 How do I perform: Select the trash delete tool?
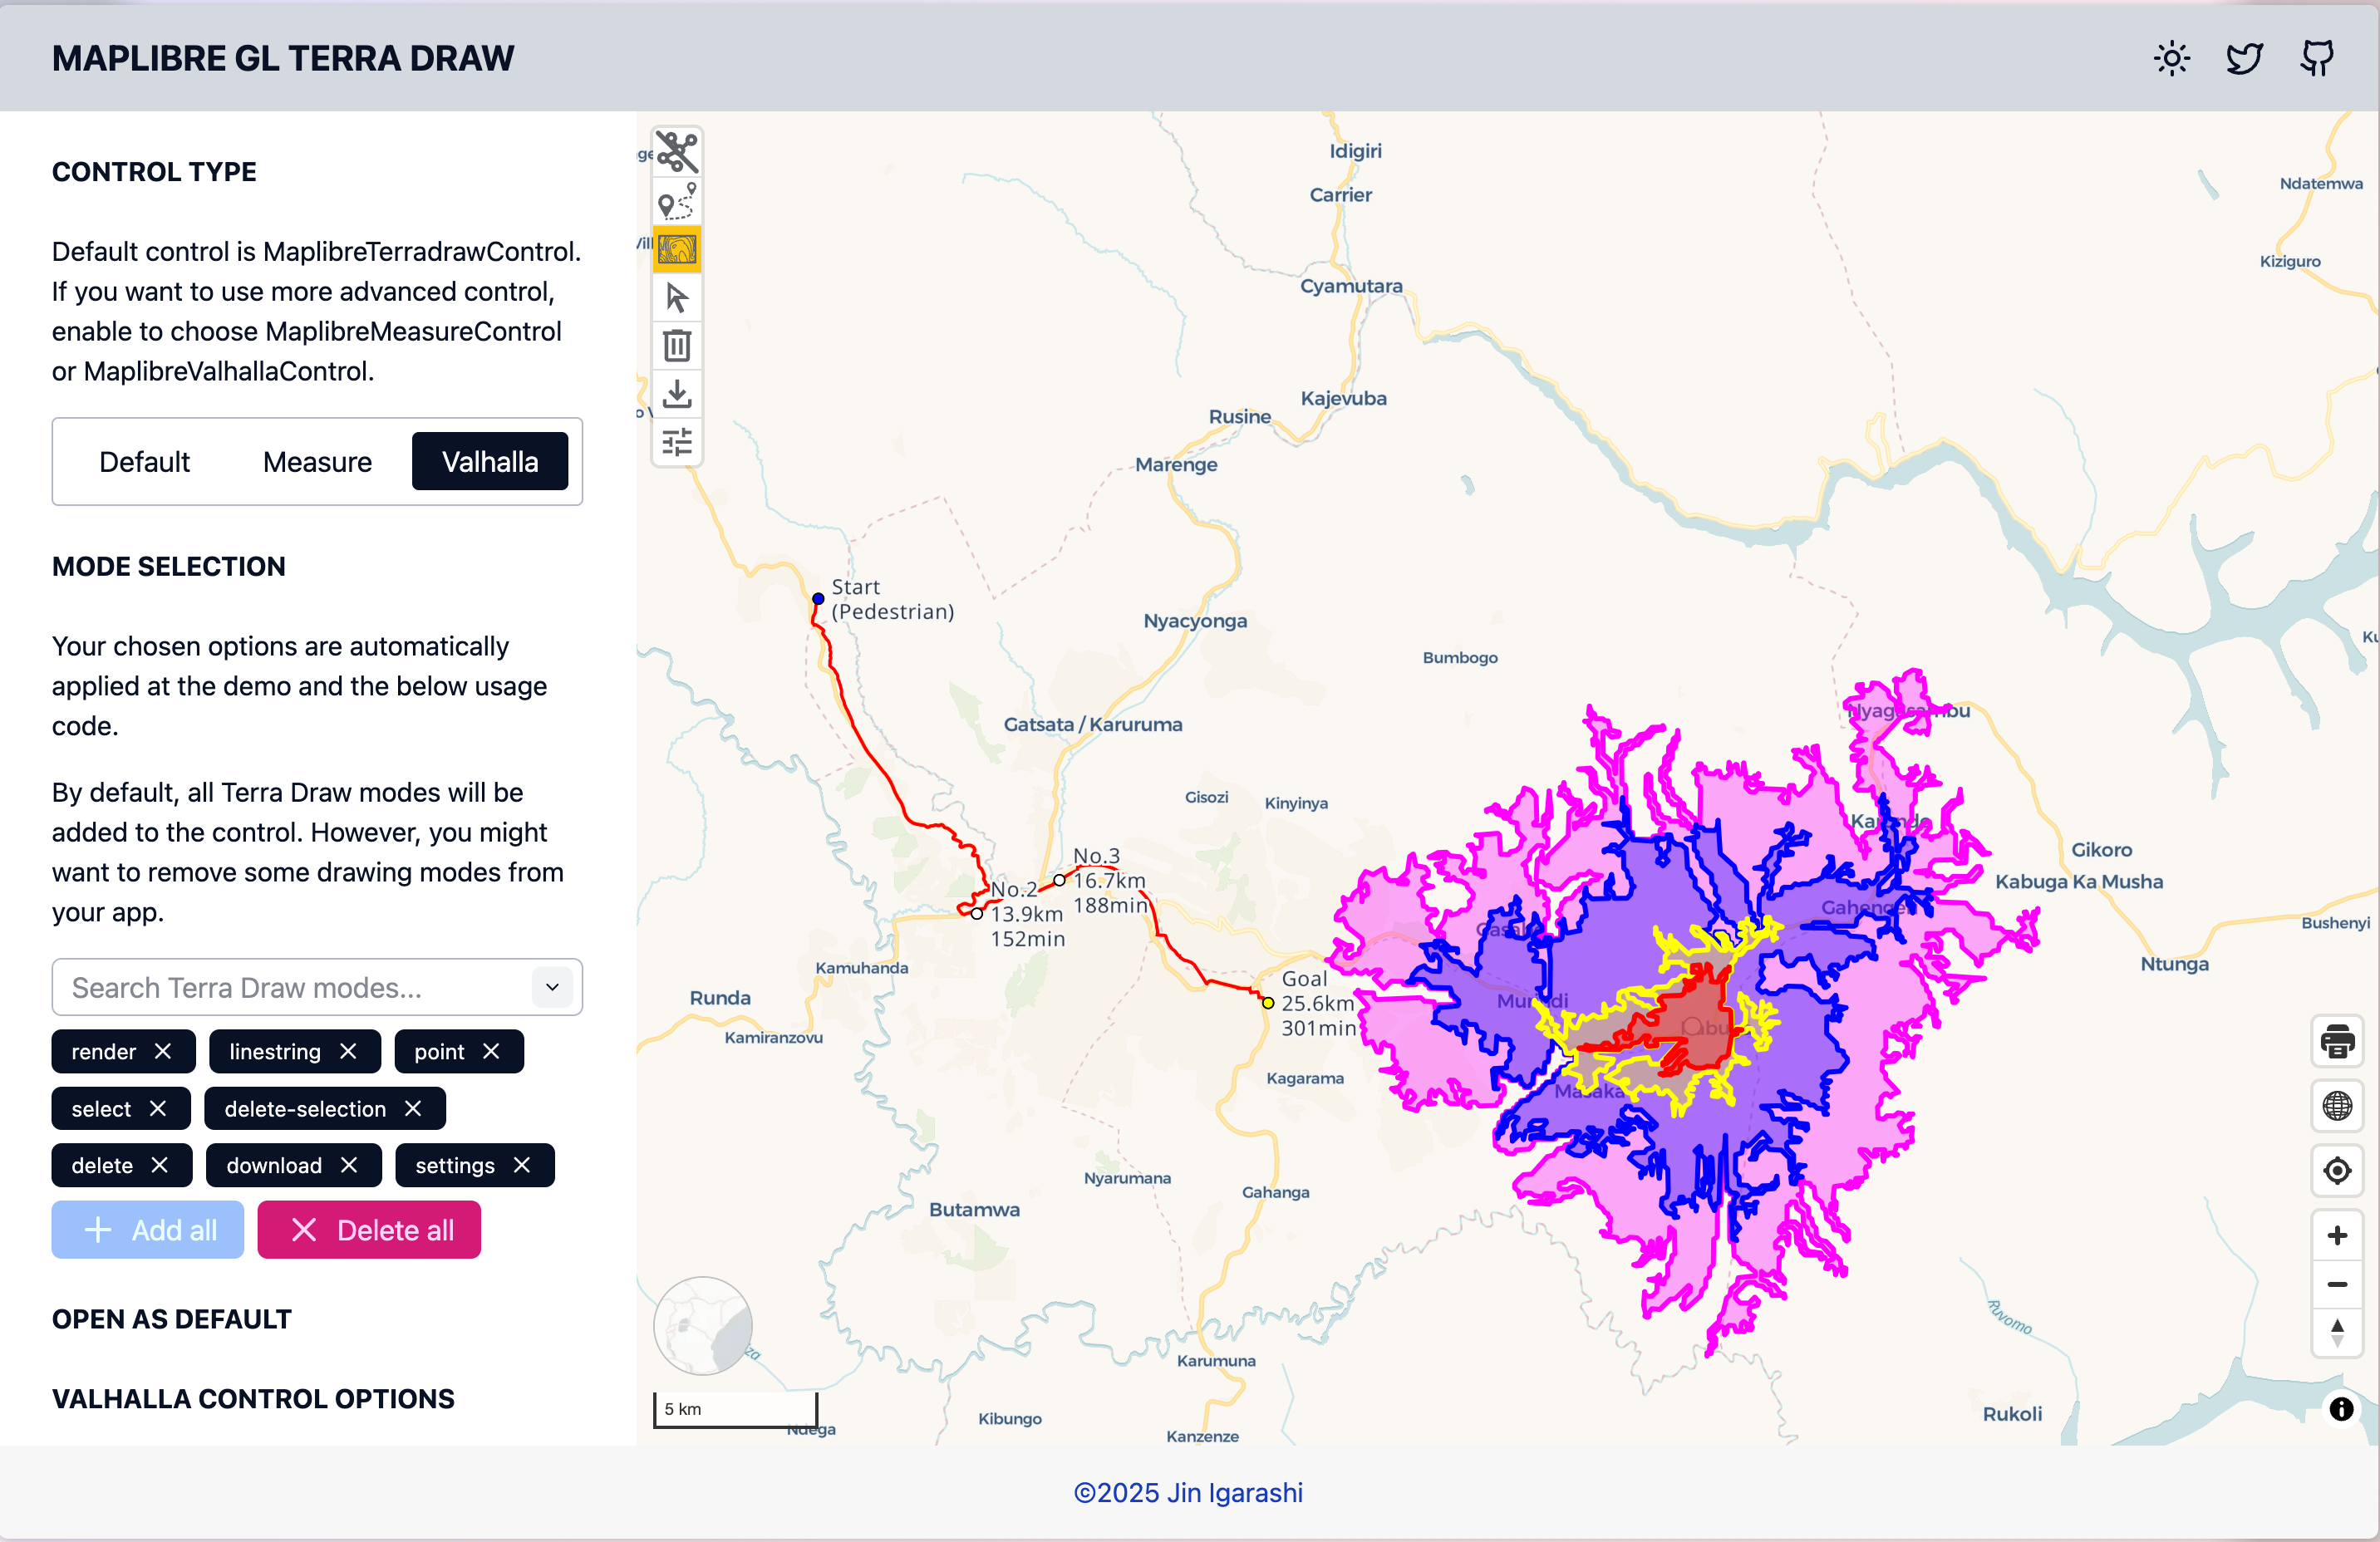click(x=677, y=346)
